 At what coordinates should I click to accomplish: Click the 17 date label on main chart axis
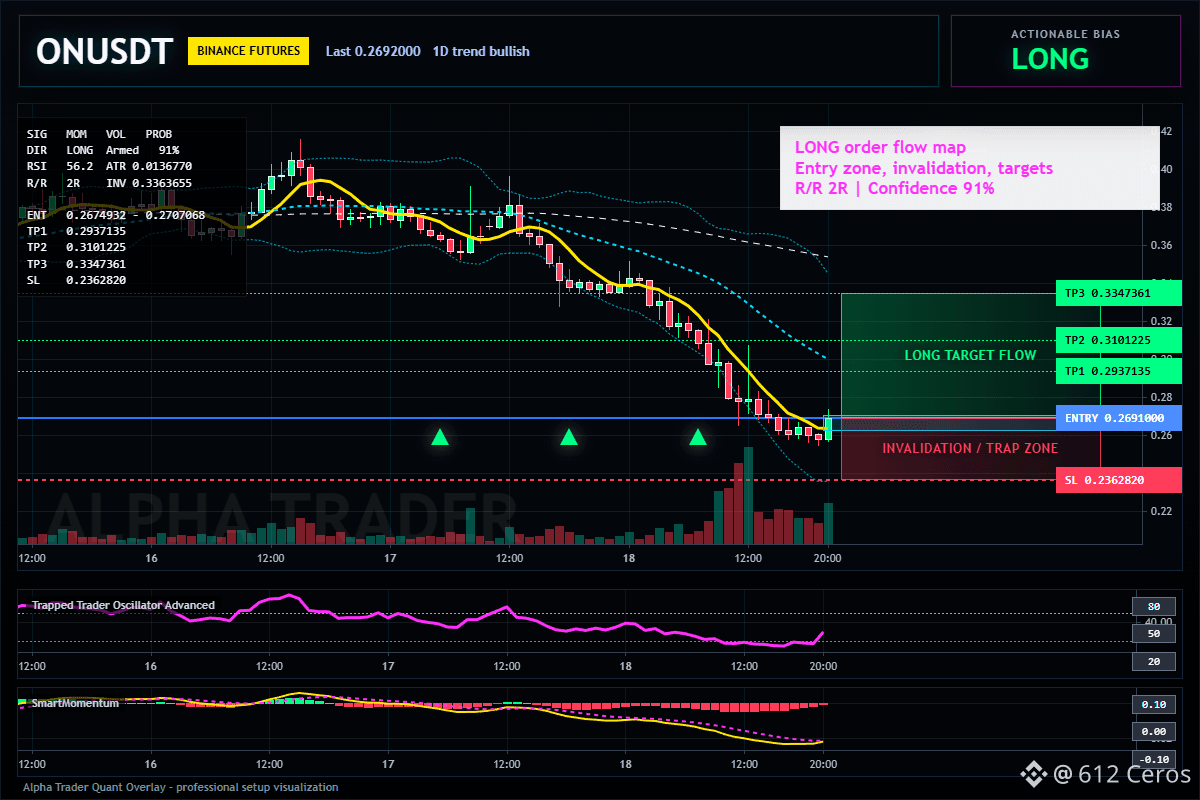pos(388,557)
